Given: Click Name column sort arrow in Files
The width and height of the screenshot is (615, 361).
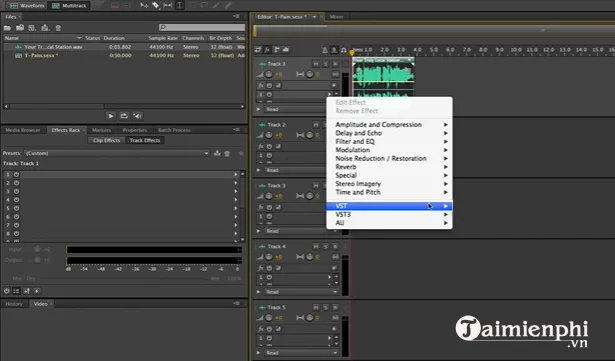Looking at the screenshot, I should pos(79,38).
